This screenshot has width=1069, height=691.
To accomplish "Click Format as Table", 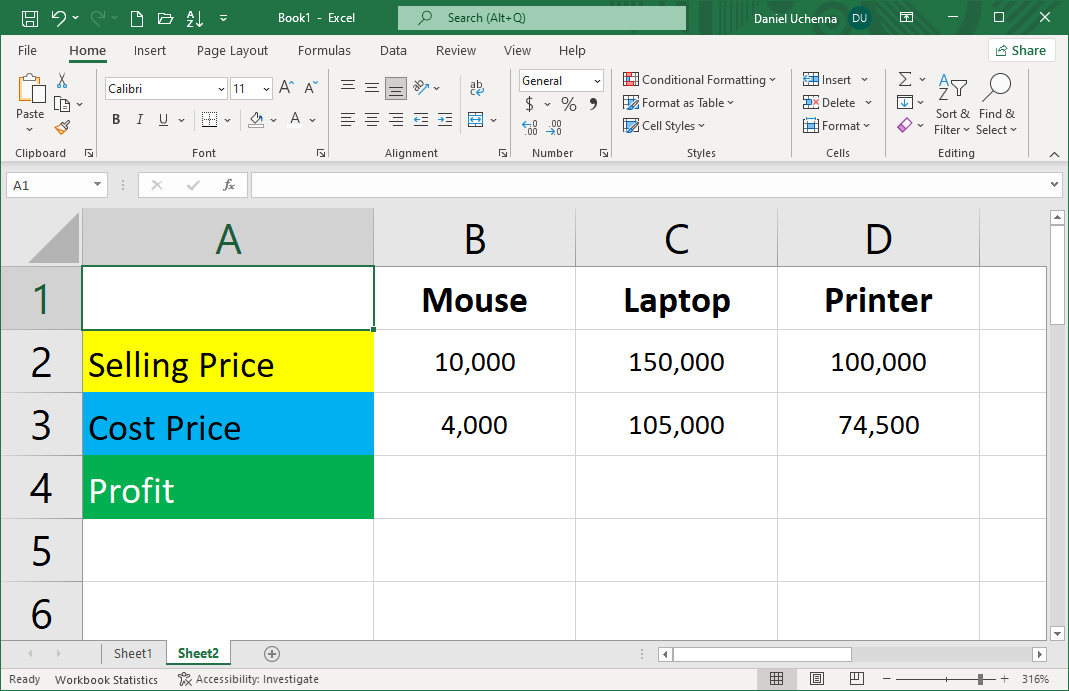I will 679,102.
